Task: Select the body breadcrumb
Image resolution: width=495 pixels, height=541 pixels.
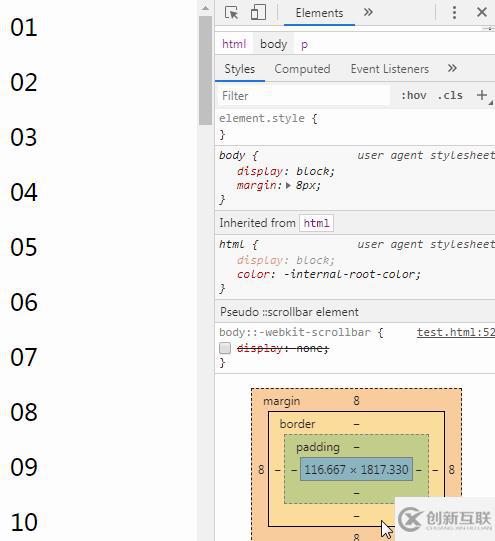Action: point(273,44)
